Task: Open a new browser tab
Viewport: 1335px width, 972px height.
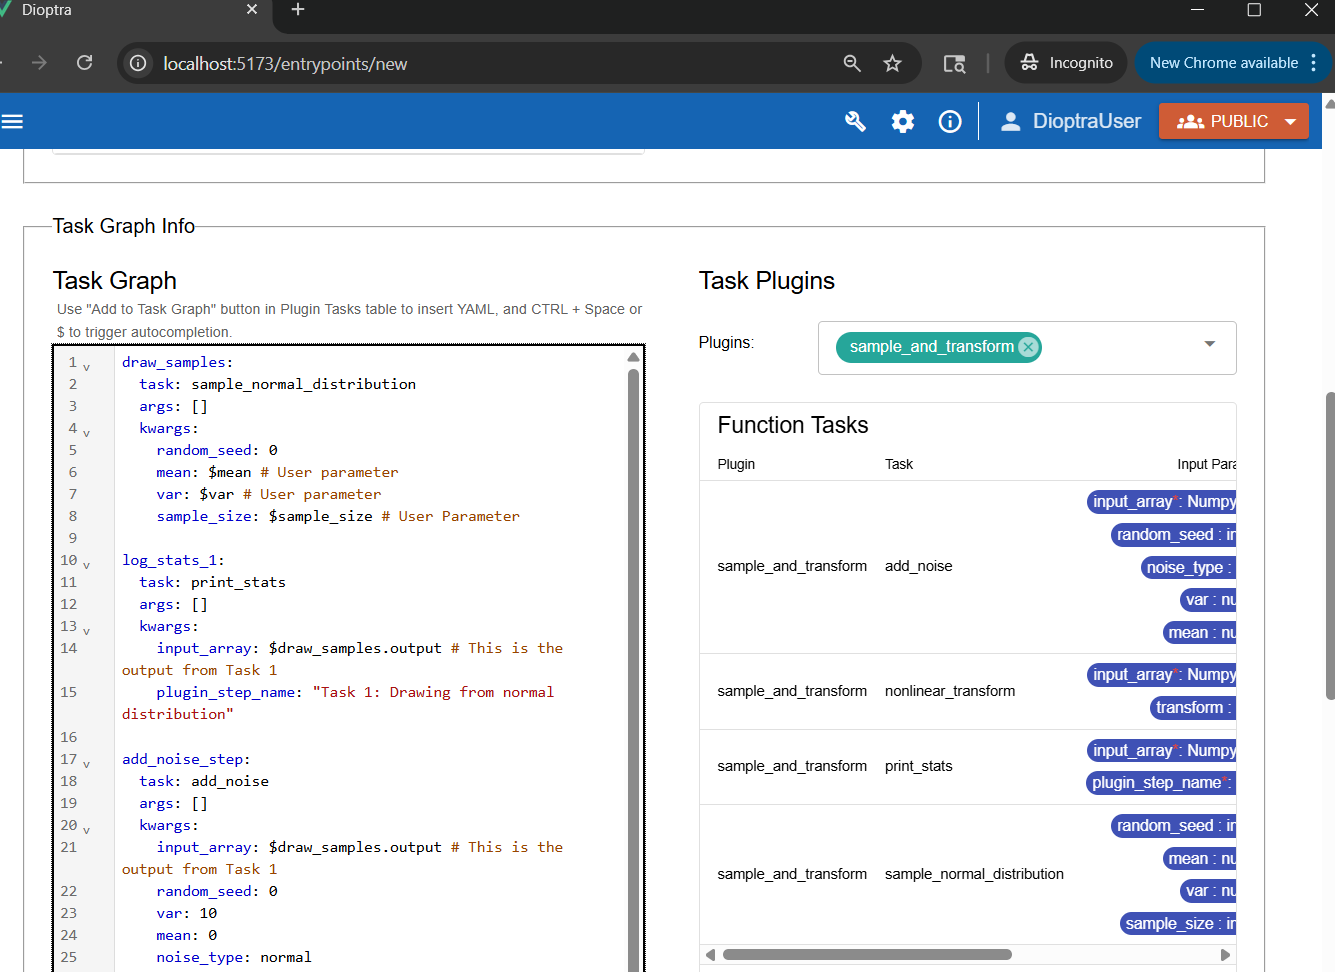Action: [297, 10]
